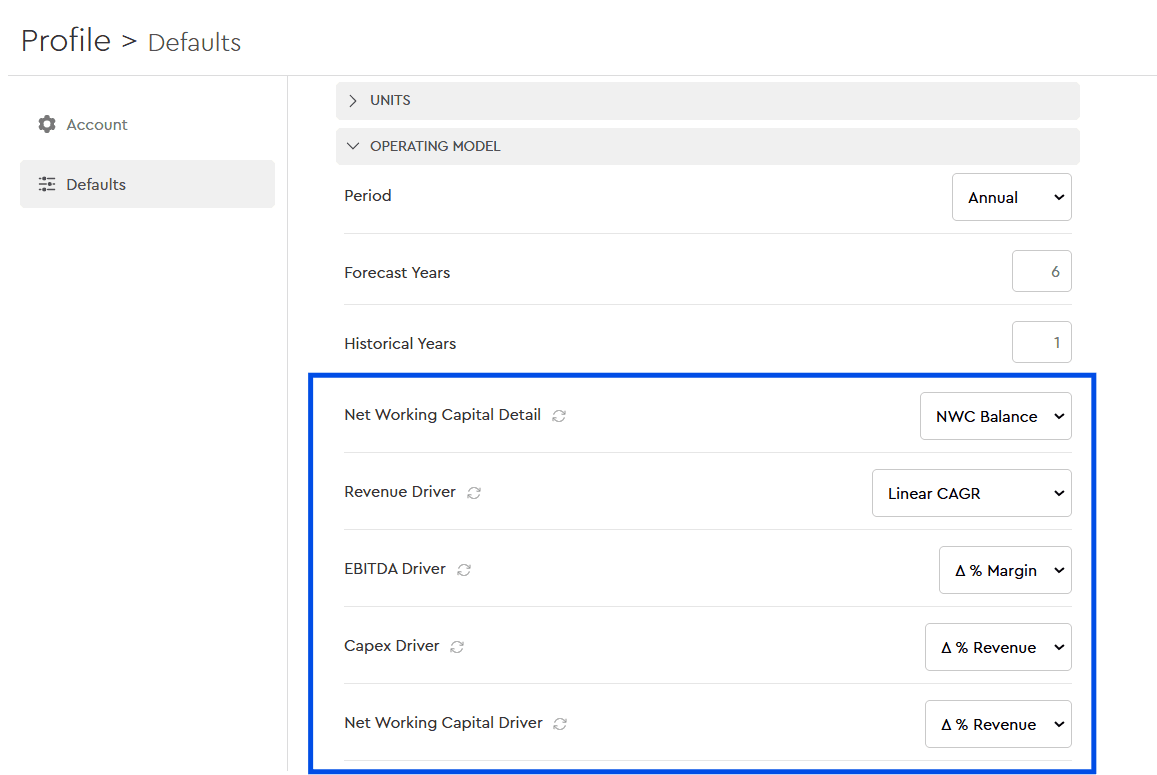Screen dimensions: 1157x775
Task: Open the Account settings page in sidebar
Action: [x=96, y=124]
